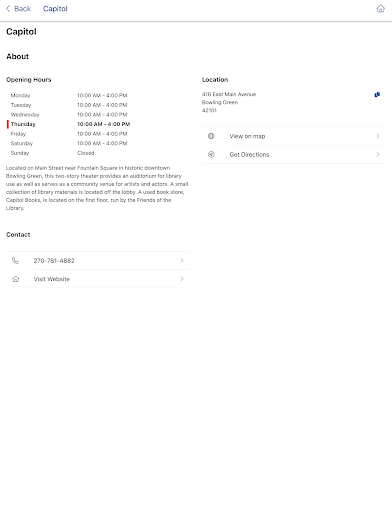Screen dimensions: 392x512
Task: Click the compass icon beside Get Directions
Action: (x=211, y=154)
